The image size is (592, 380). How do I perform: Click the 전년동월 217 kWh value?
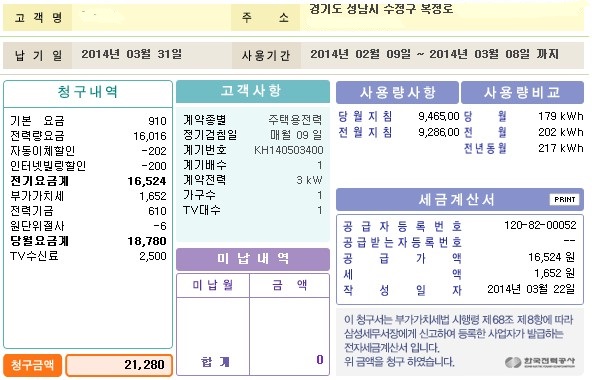561,148
